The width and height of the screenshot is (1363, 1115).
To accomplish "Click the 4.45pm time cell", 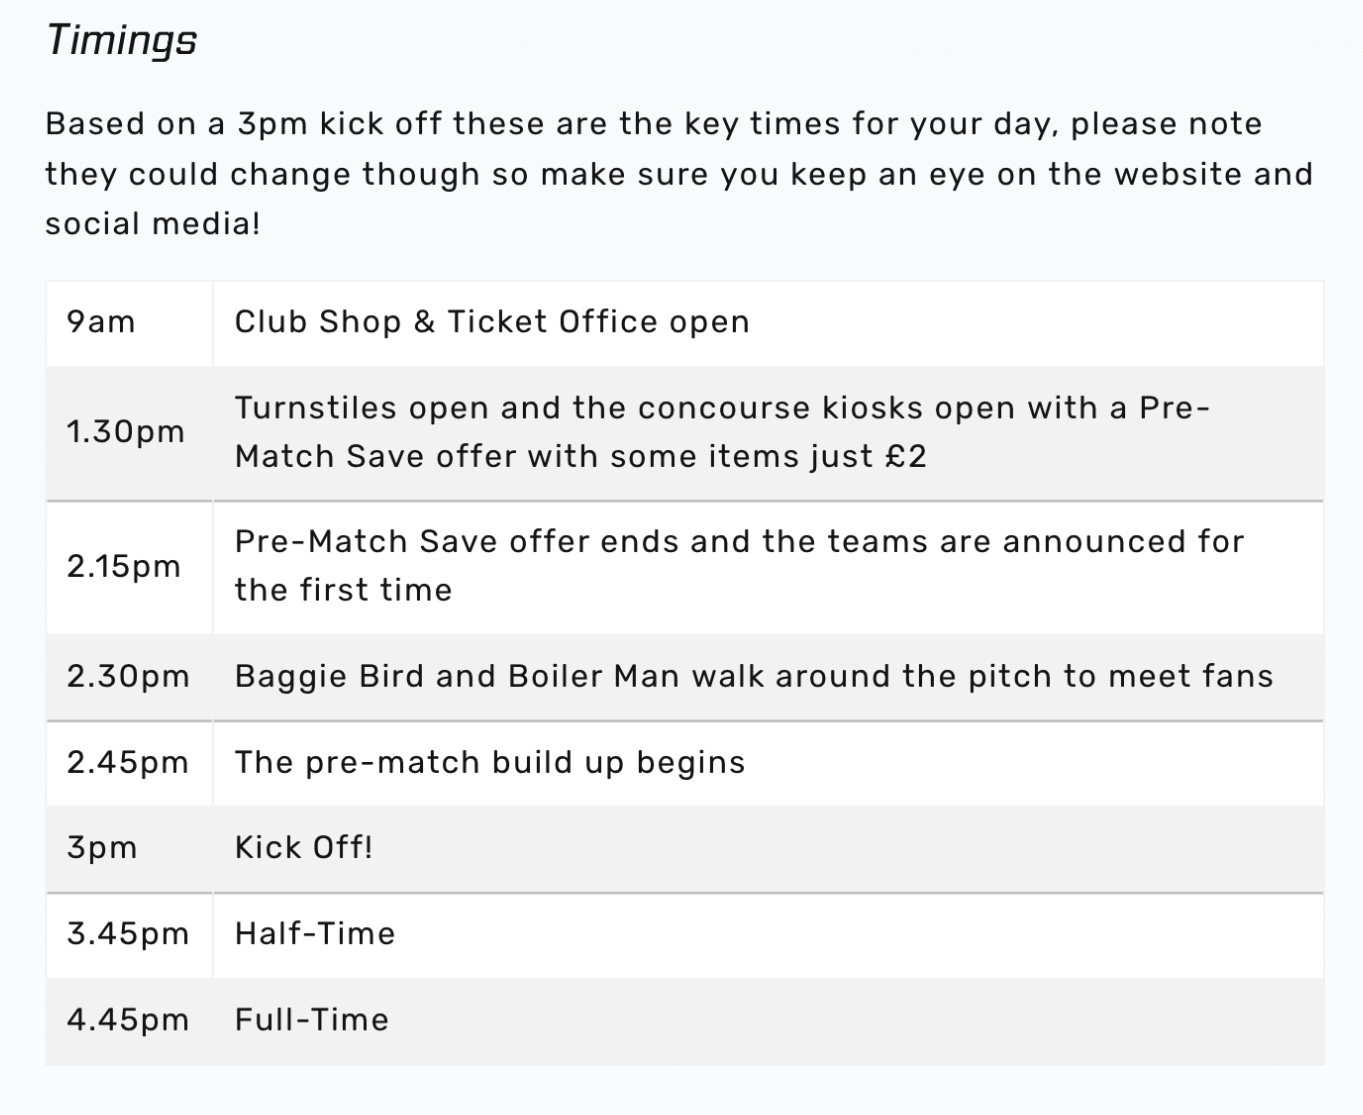I will pos(128,1020).
